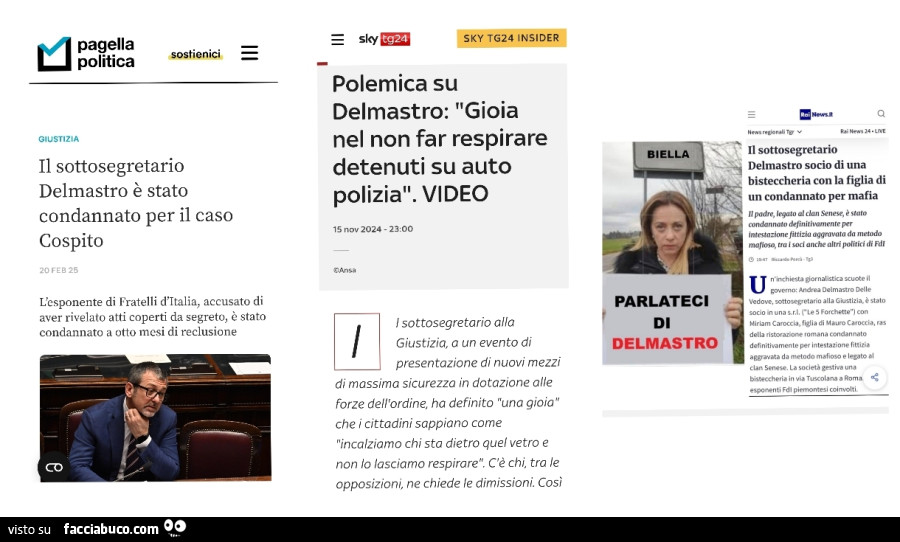
Task: Click the Pagella Politica logo
Action: pos(86,54)
